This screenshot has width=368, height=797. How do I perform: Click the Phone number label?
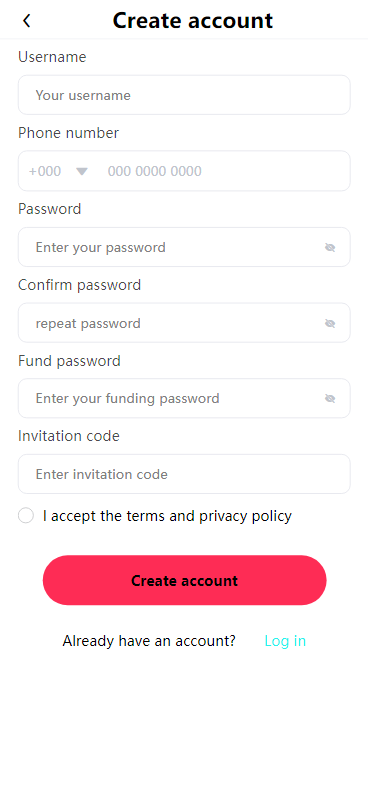pyautogui.click(x=69, y=133)
